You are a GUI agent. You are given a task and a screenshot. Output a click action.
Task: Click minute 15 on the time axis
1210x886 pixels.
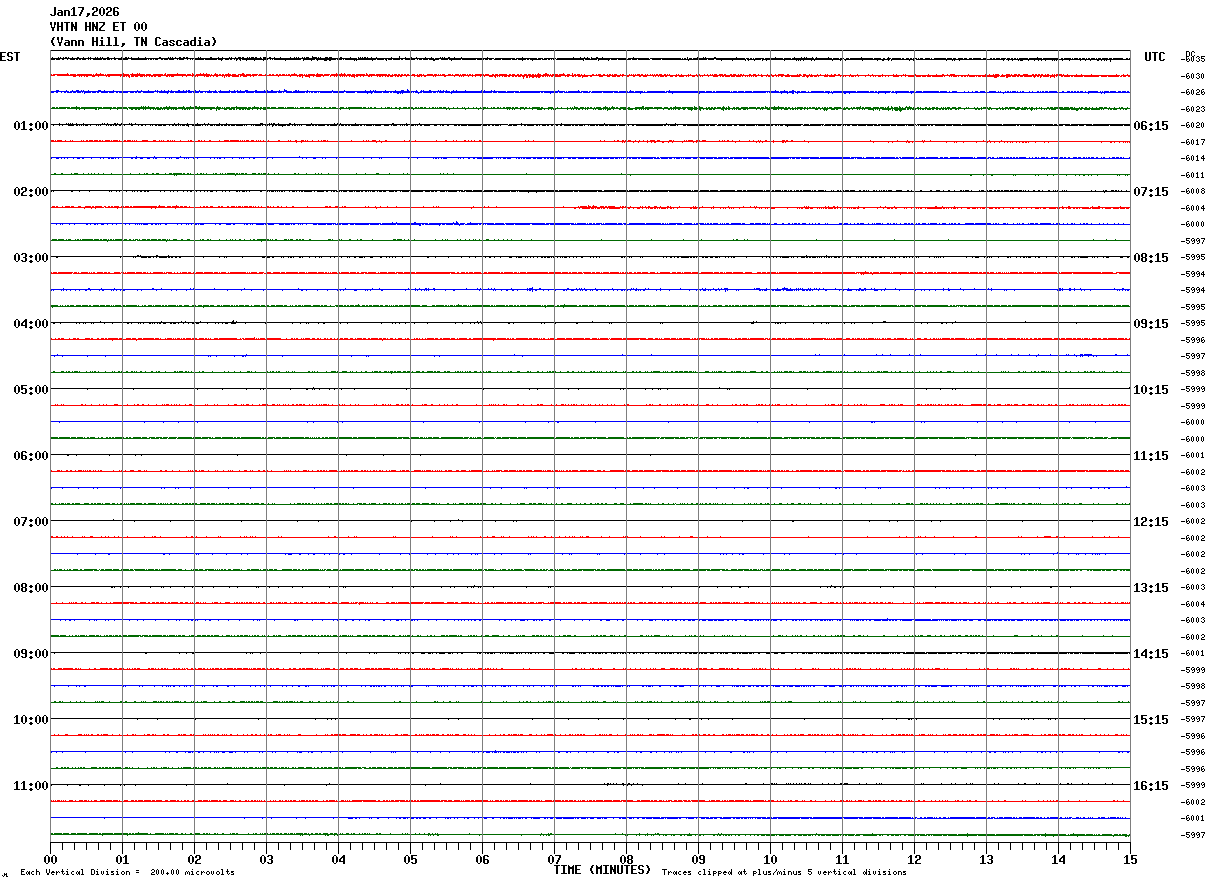(1130, 859)
